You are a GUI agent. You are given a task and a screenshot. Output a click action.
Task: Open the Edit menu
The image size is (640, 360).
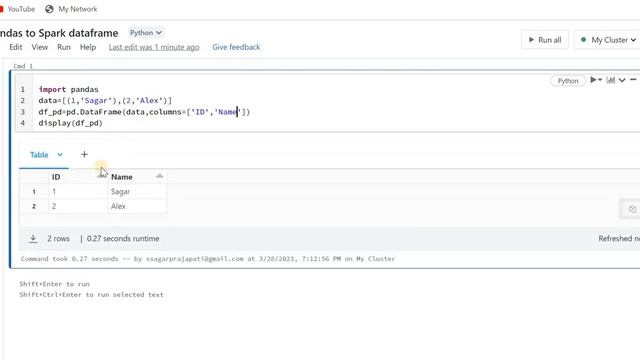[x=16, y=47]
